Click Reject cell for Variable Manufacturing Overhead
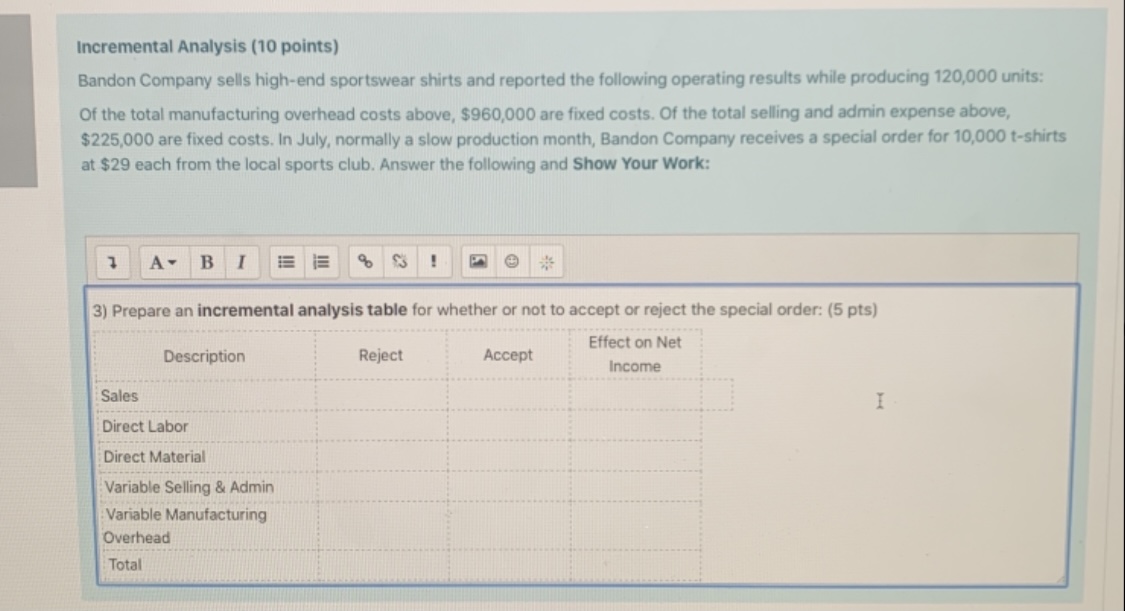This screenshot has height=611, width=1125. tap(382, 526)
